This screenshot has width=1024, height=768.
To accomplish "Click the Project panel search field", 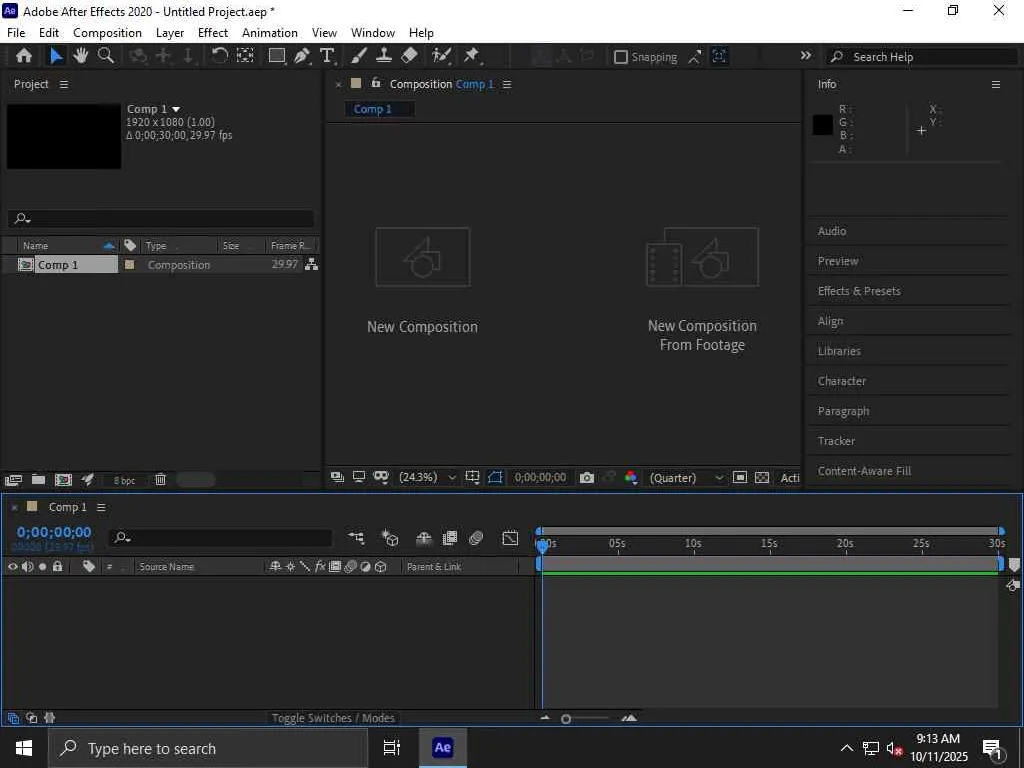I will pos(161,218).
